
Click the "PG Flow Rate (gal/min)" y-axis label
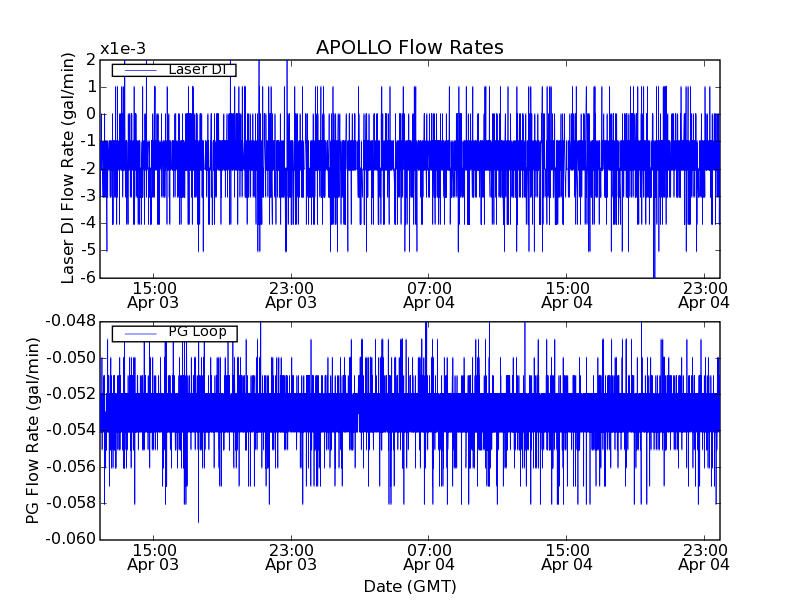pyautogui.click(x=32, y=430)
